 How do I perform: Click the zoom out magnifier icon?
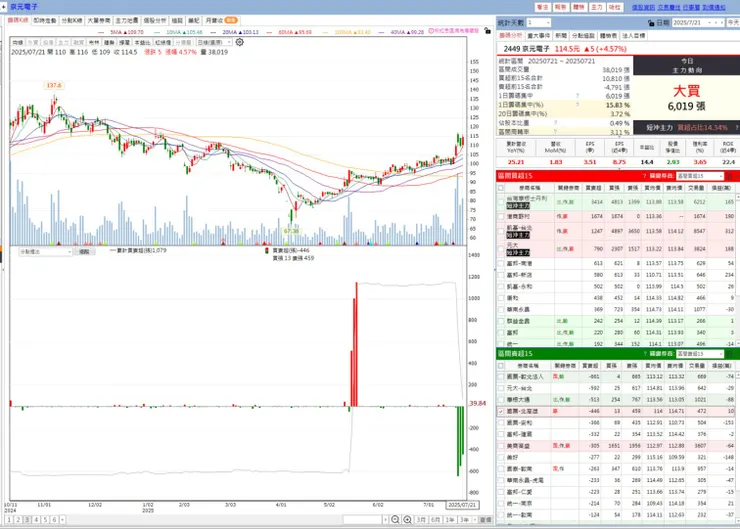[x=395, y=520]
